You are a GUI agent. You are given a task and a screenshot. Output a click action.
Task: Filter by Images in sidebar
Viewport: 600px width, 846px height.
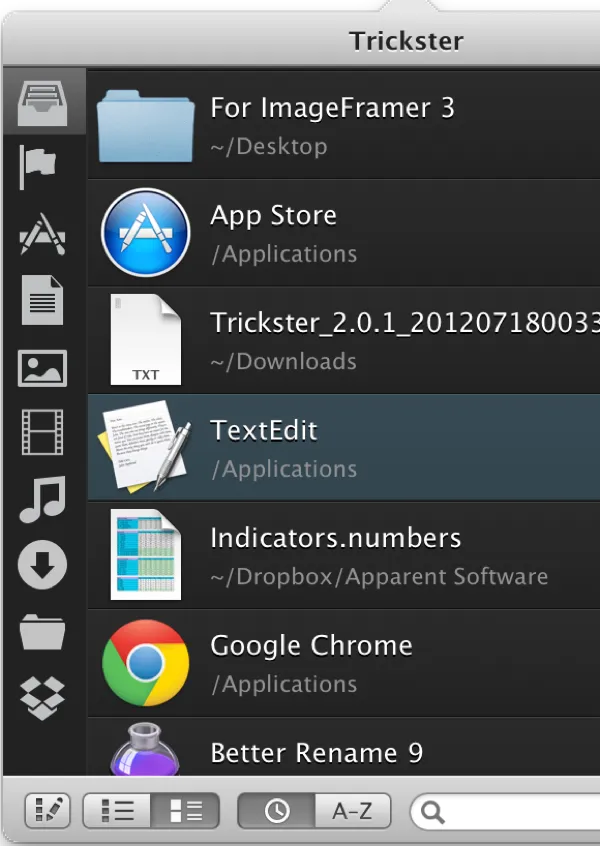point(43,369)
